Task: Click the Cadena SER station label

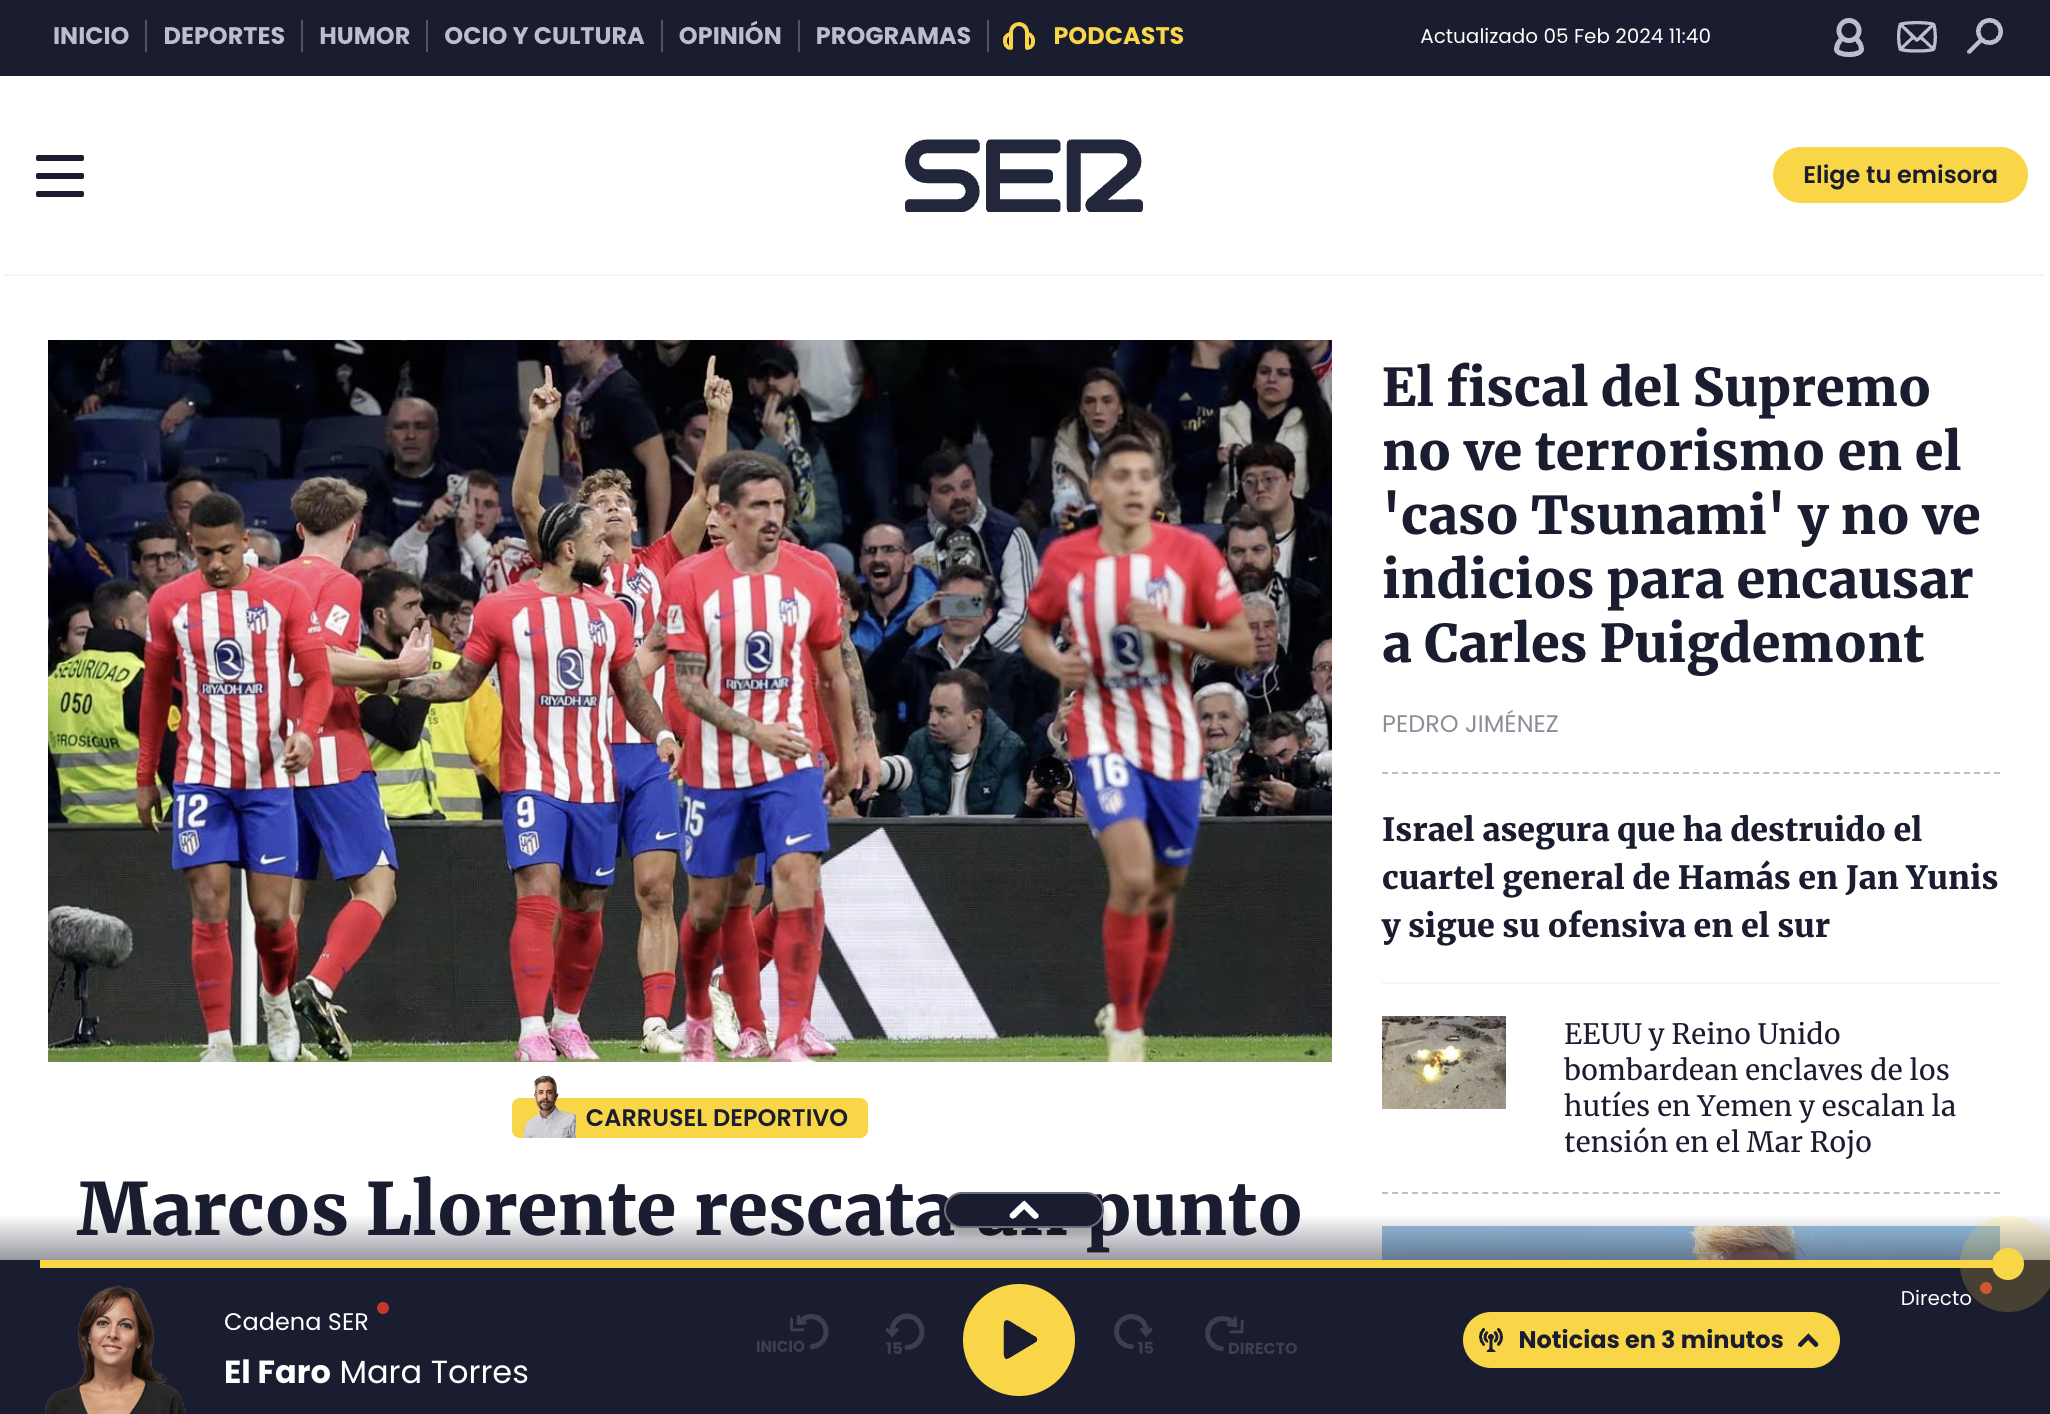Action: [296, 1322]
